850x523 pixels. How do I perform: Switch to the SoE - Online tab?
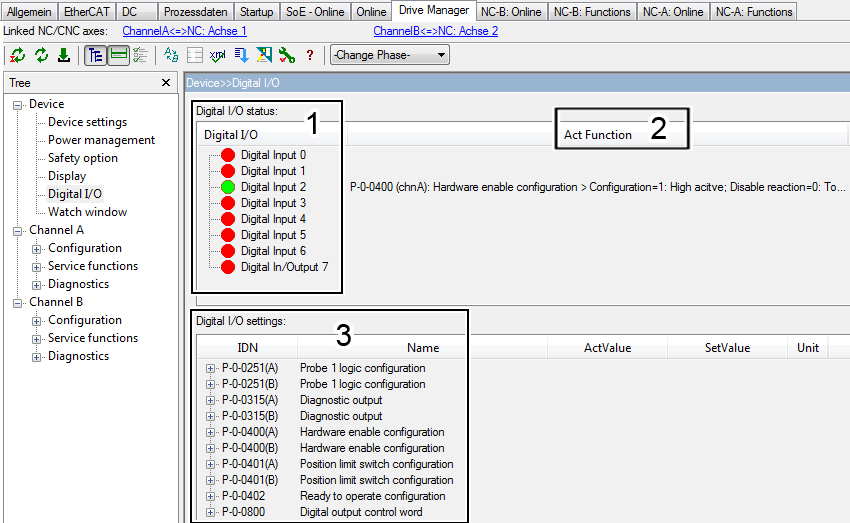point(315,12)
